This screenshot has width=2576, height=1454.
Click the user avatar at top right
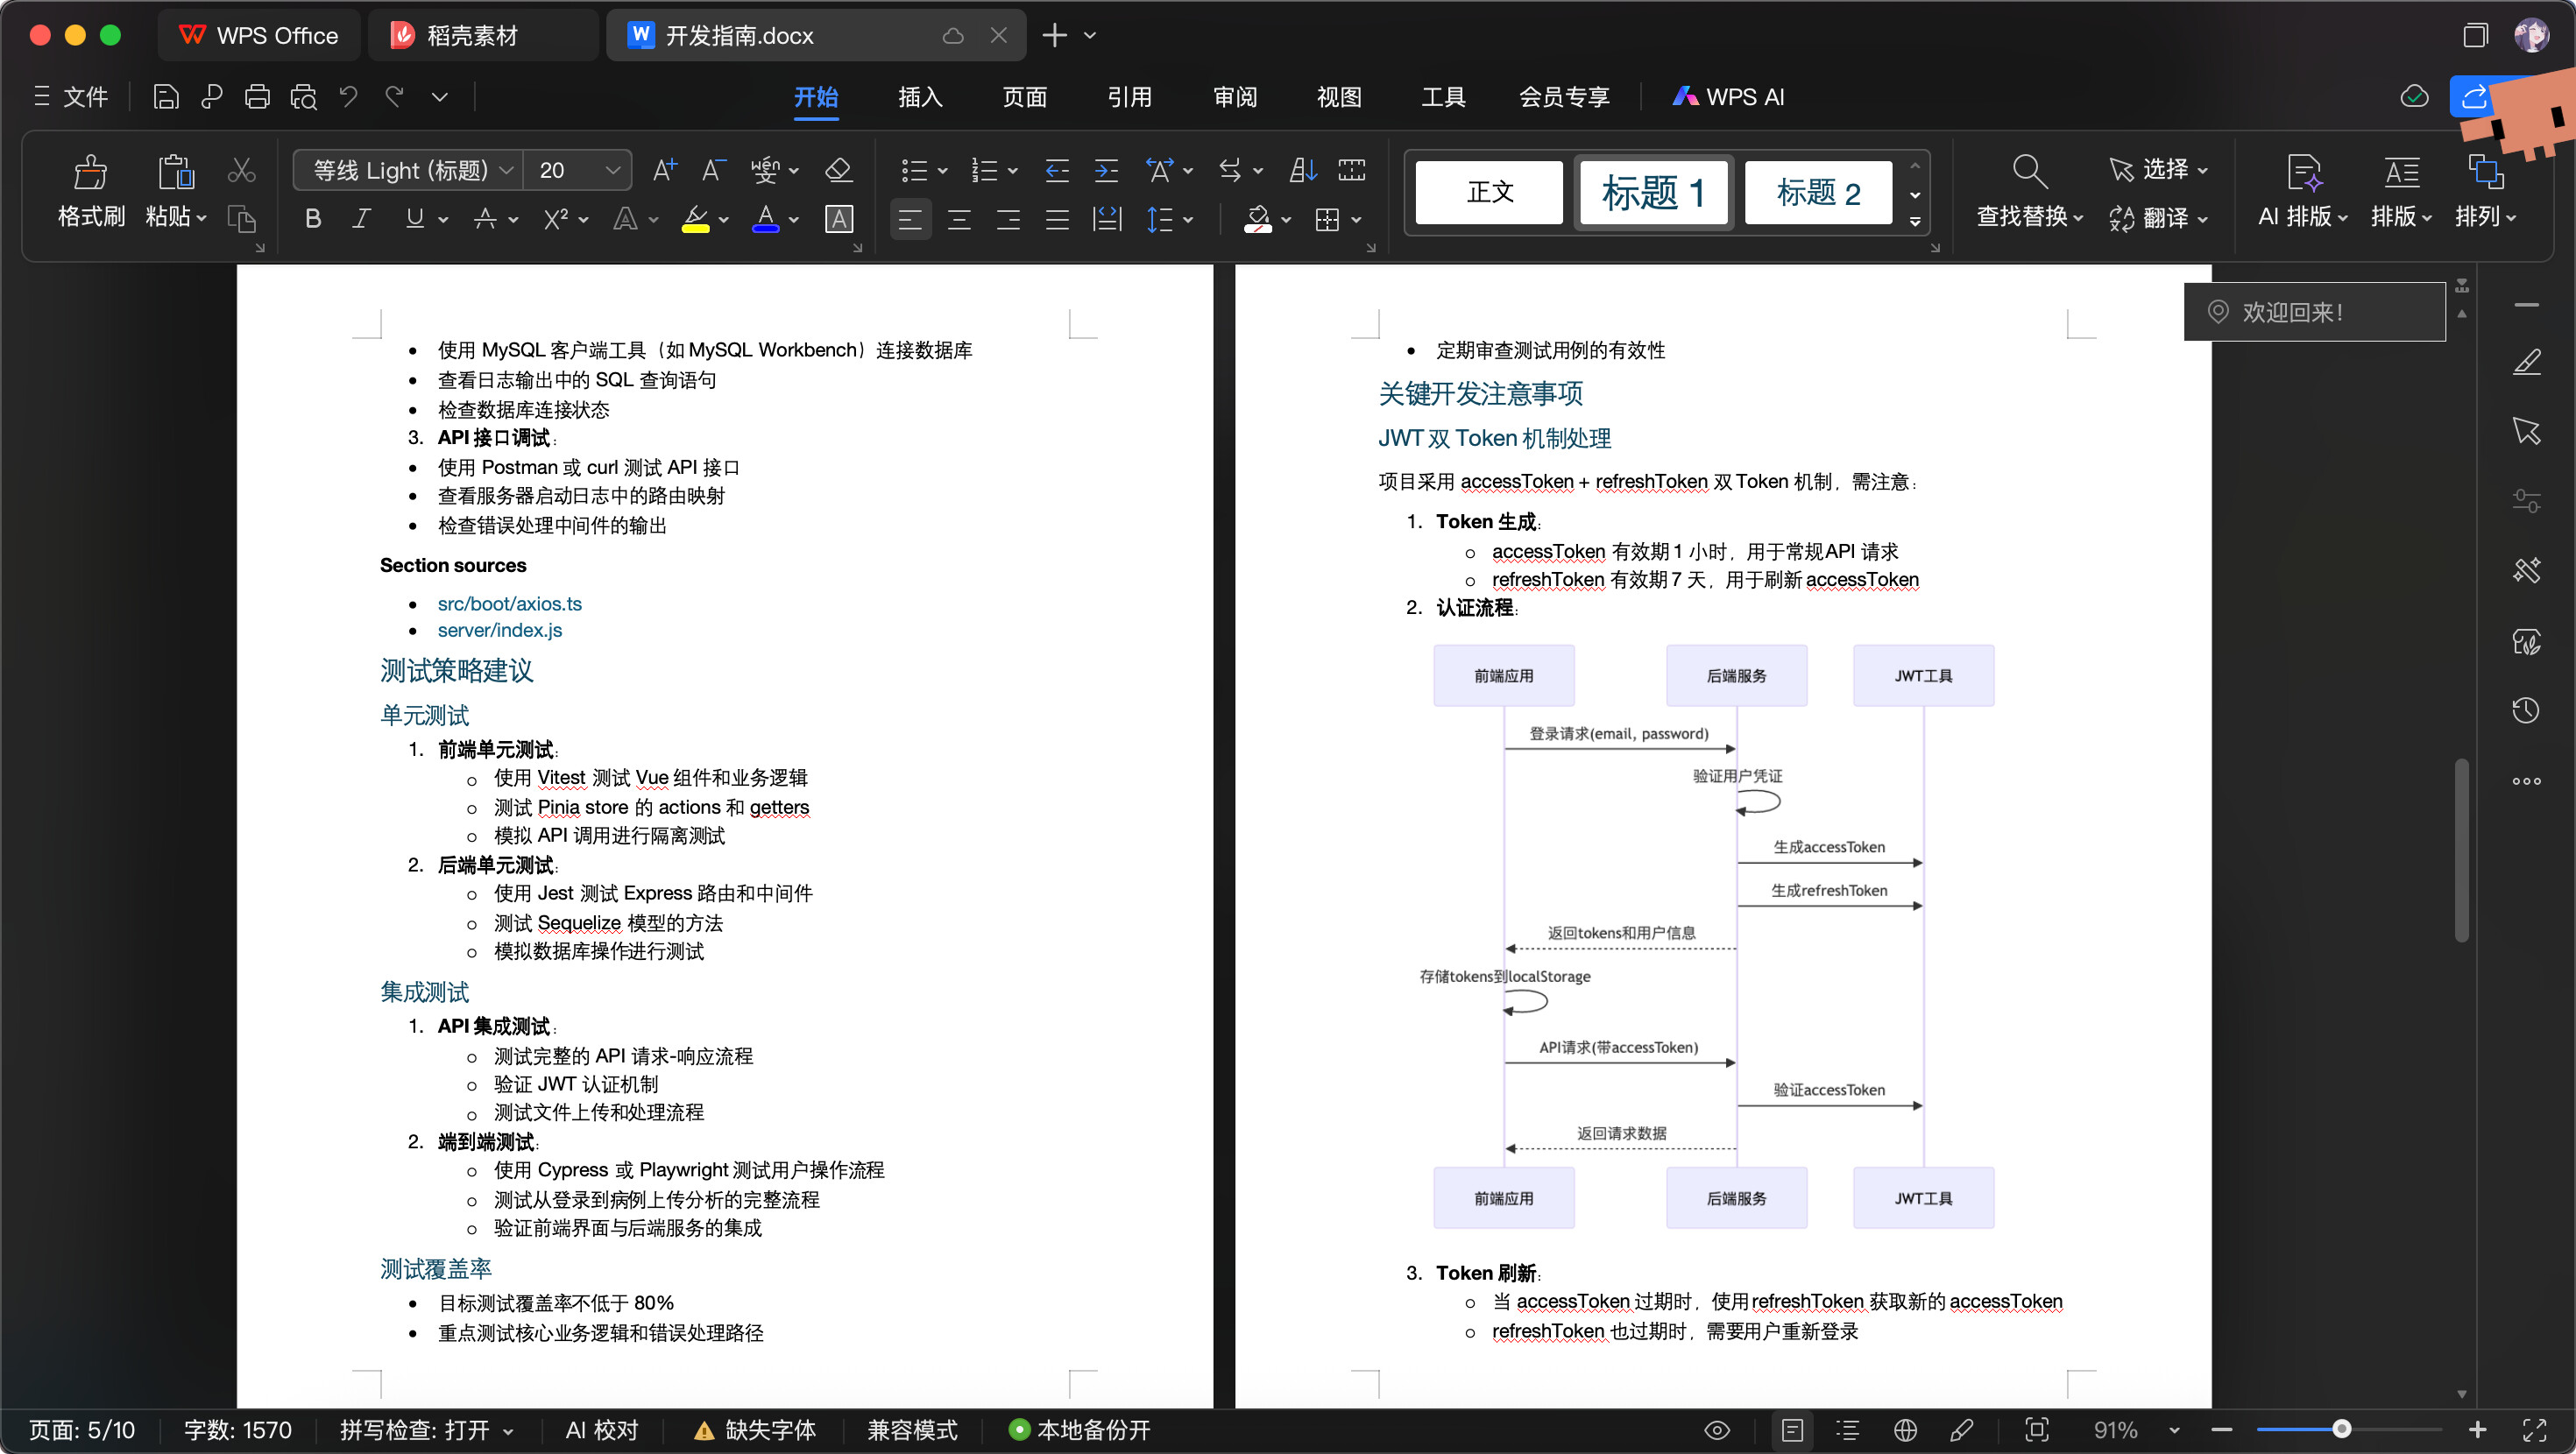click(x=2530, y=35)
